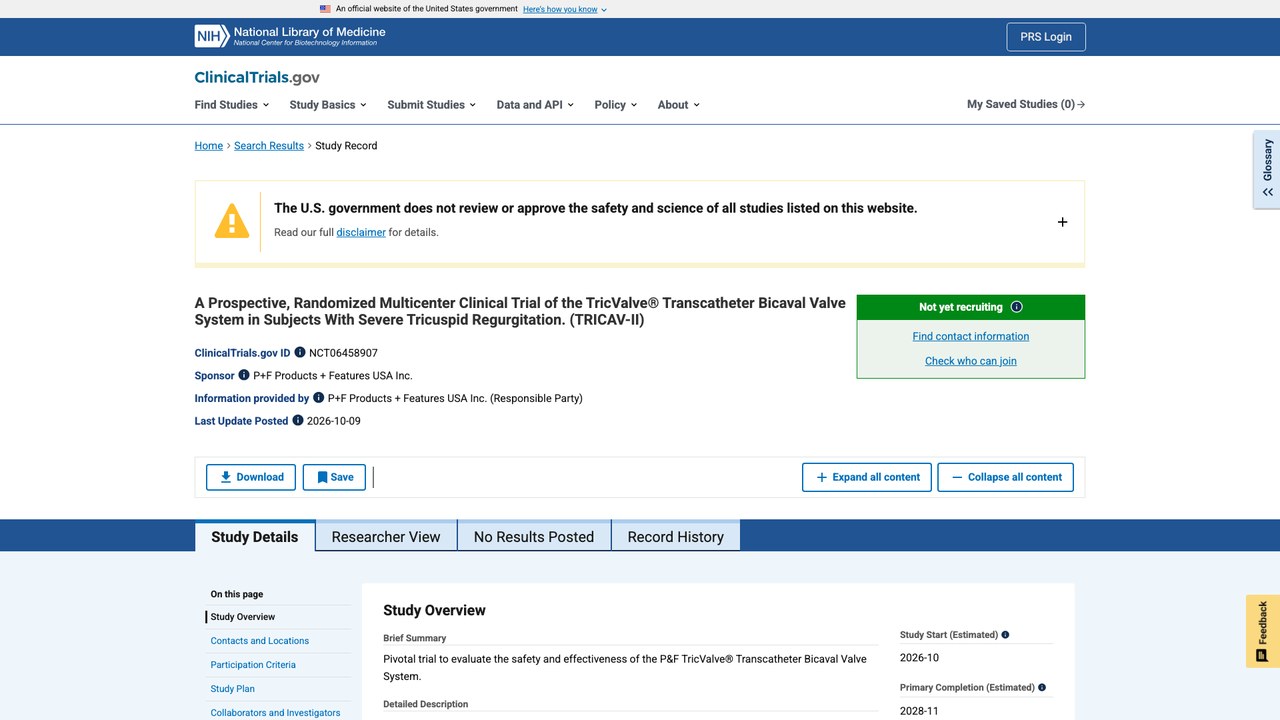This screenshot has height=720, width=1280.
Task: Click info icon beside Last Update Posted
Action: coord(298,420)
